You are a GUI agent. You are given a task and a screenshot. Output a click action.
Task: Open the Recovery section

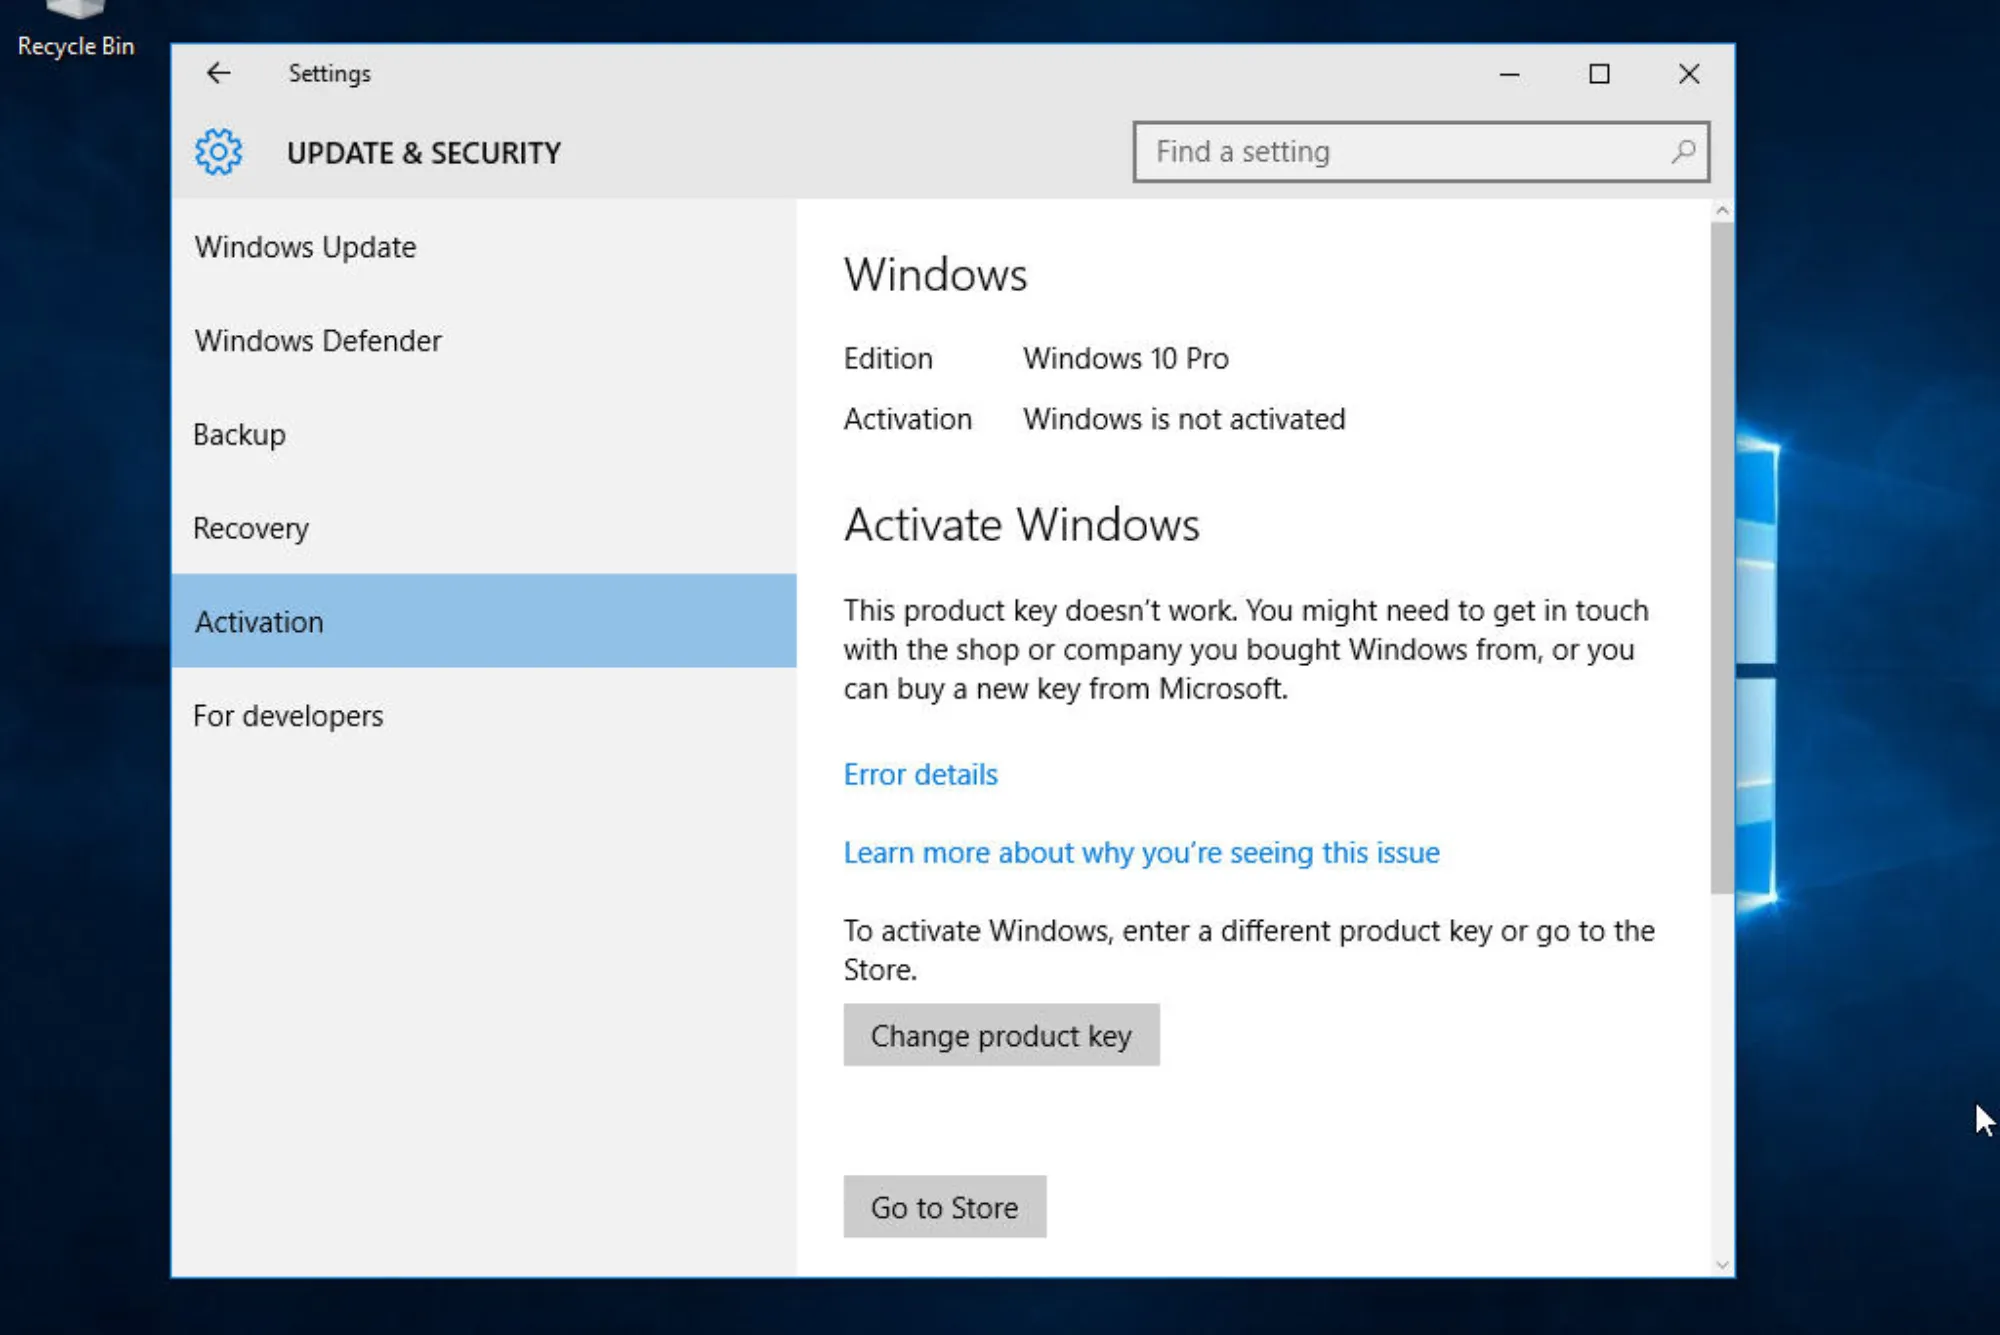[x=251, y=528]
